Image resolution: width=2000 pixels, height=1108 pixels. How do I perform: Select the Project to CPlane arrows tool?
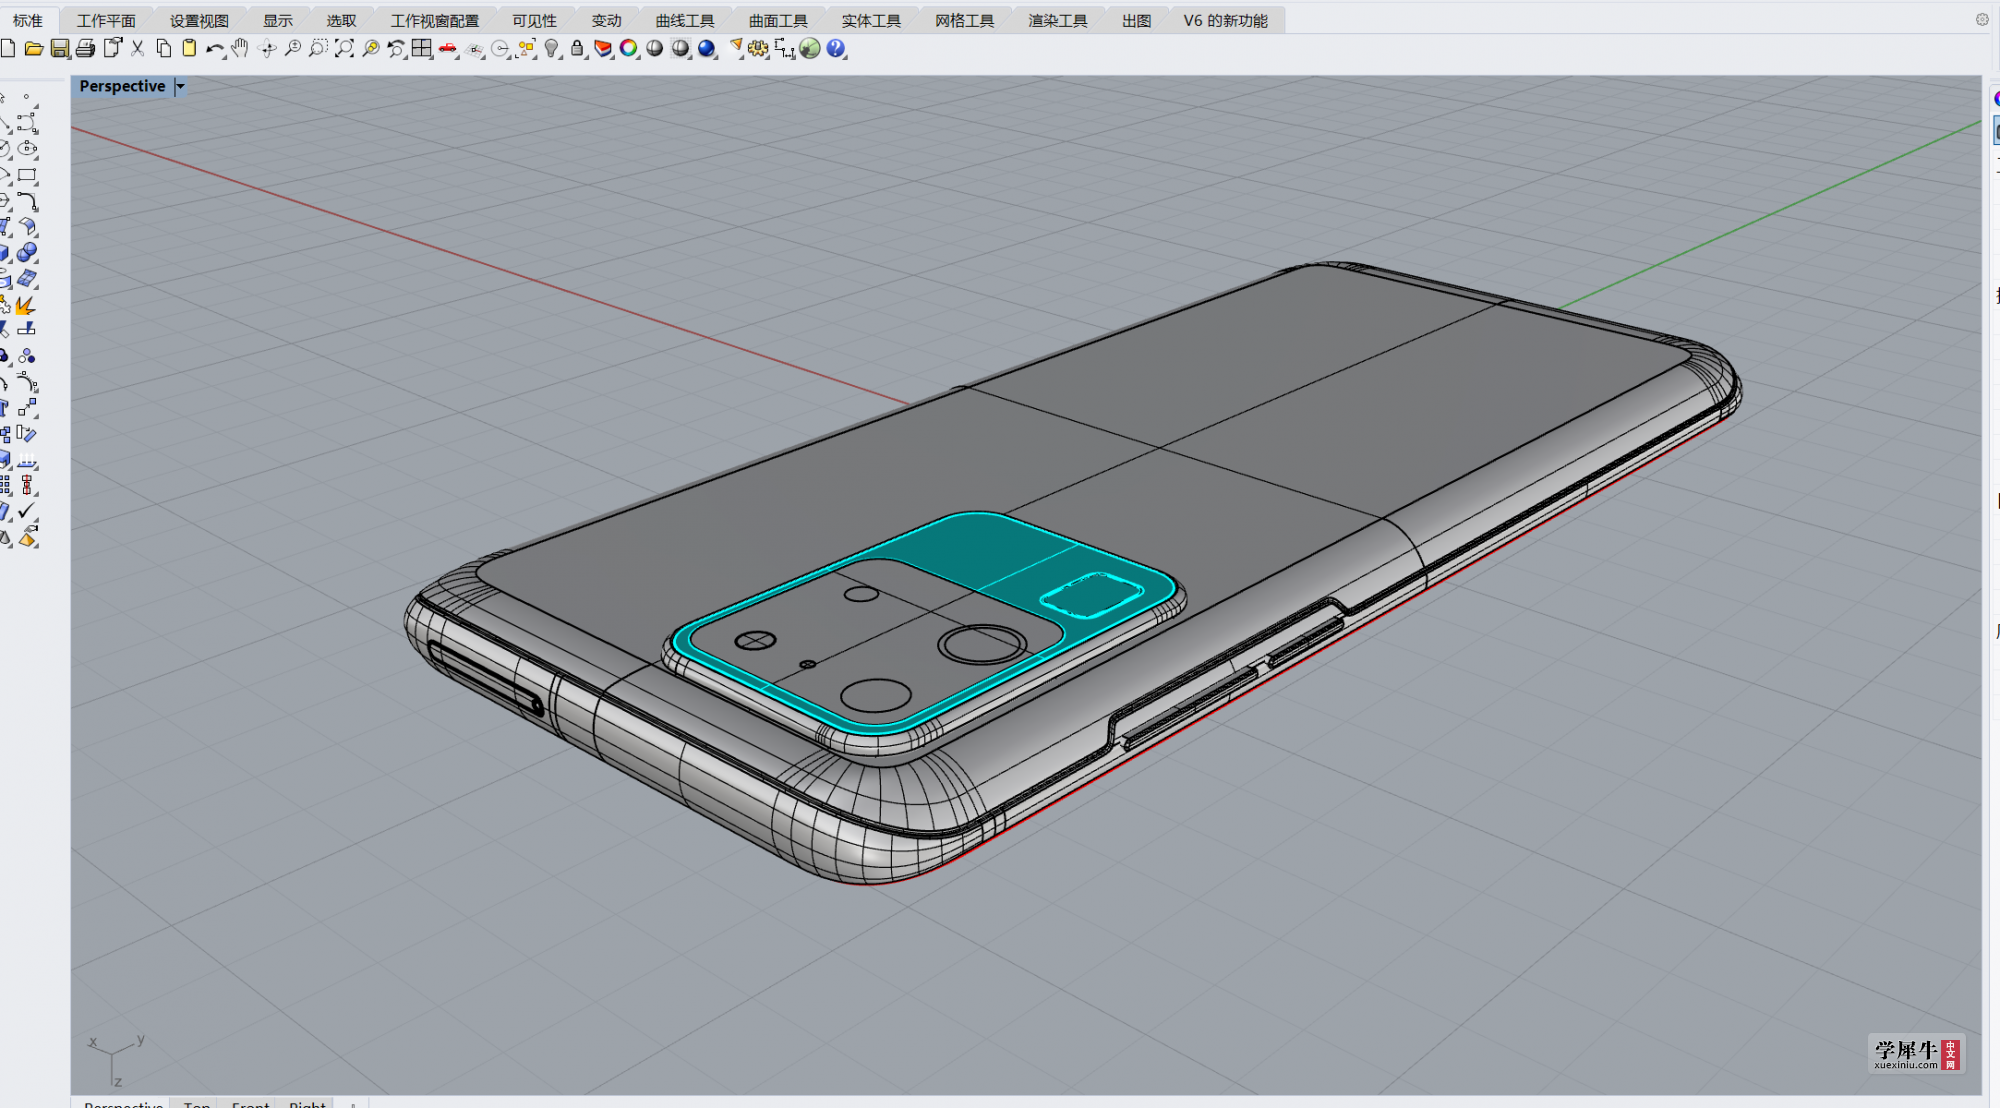pos(27,460)
